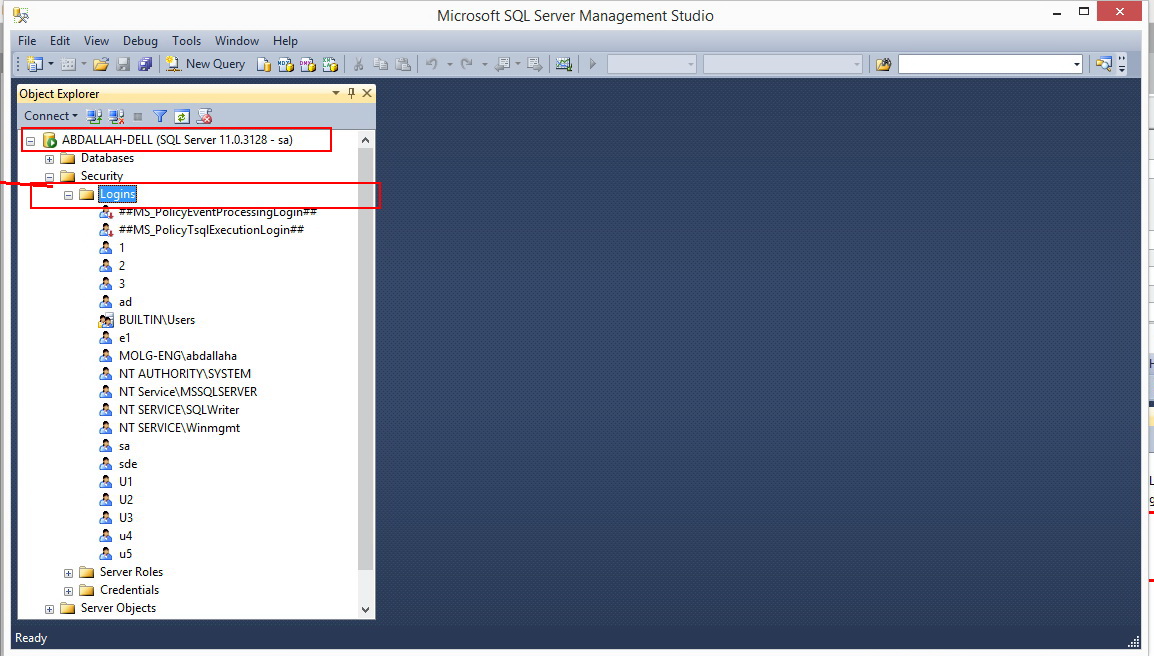Expand the Server Objects folder
1154x656 pixels.
[x=49, y=609]
